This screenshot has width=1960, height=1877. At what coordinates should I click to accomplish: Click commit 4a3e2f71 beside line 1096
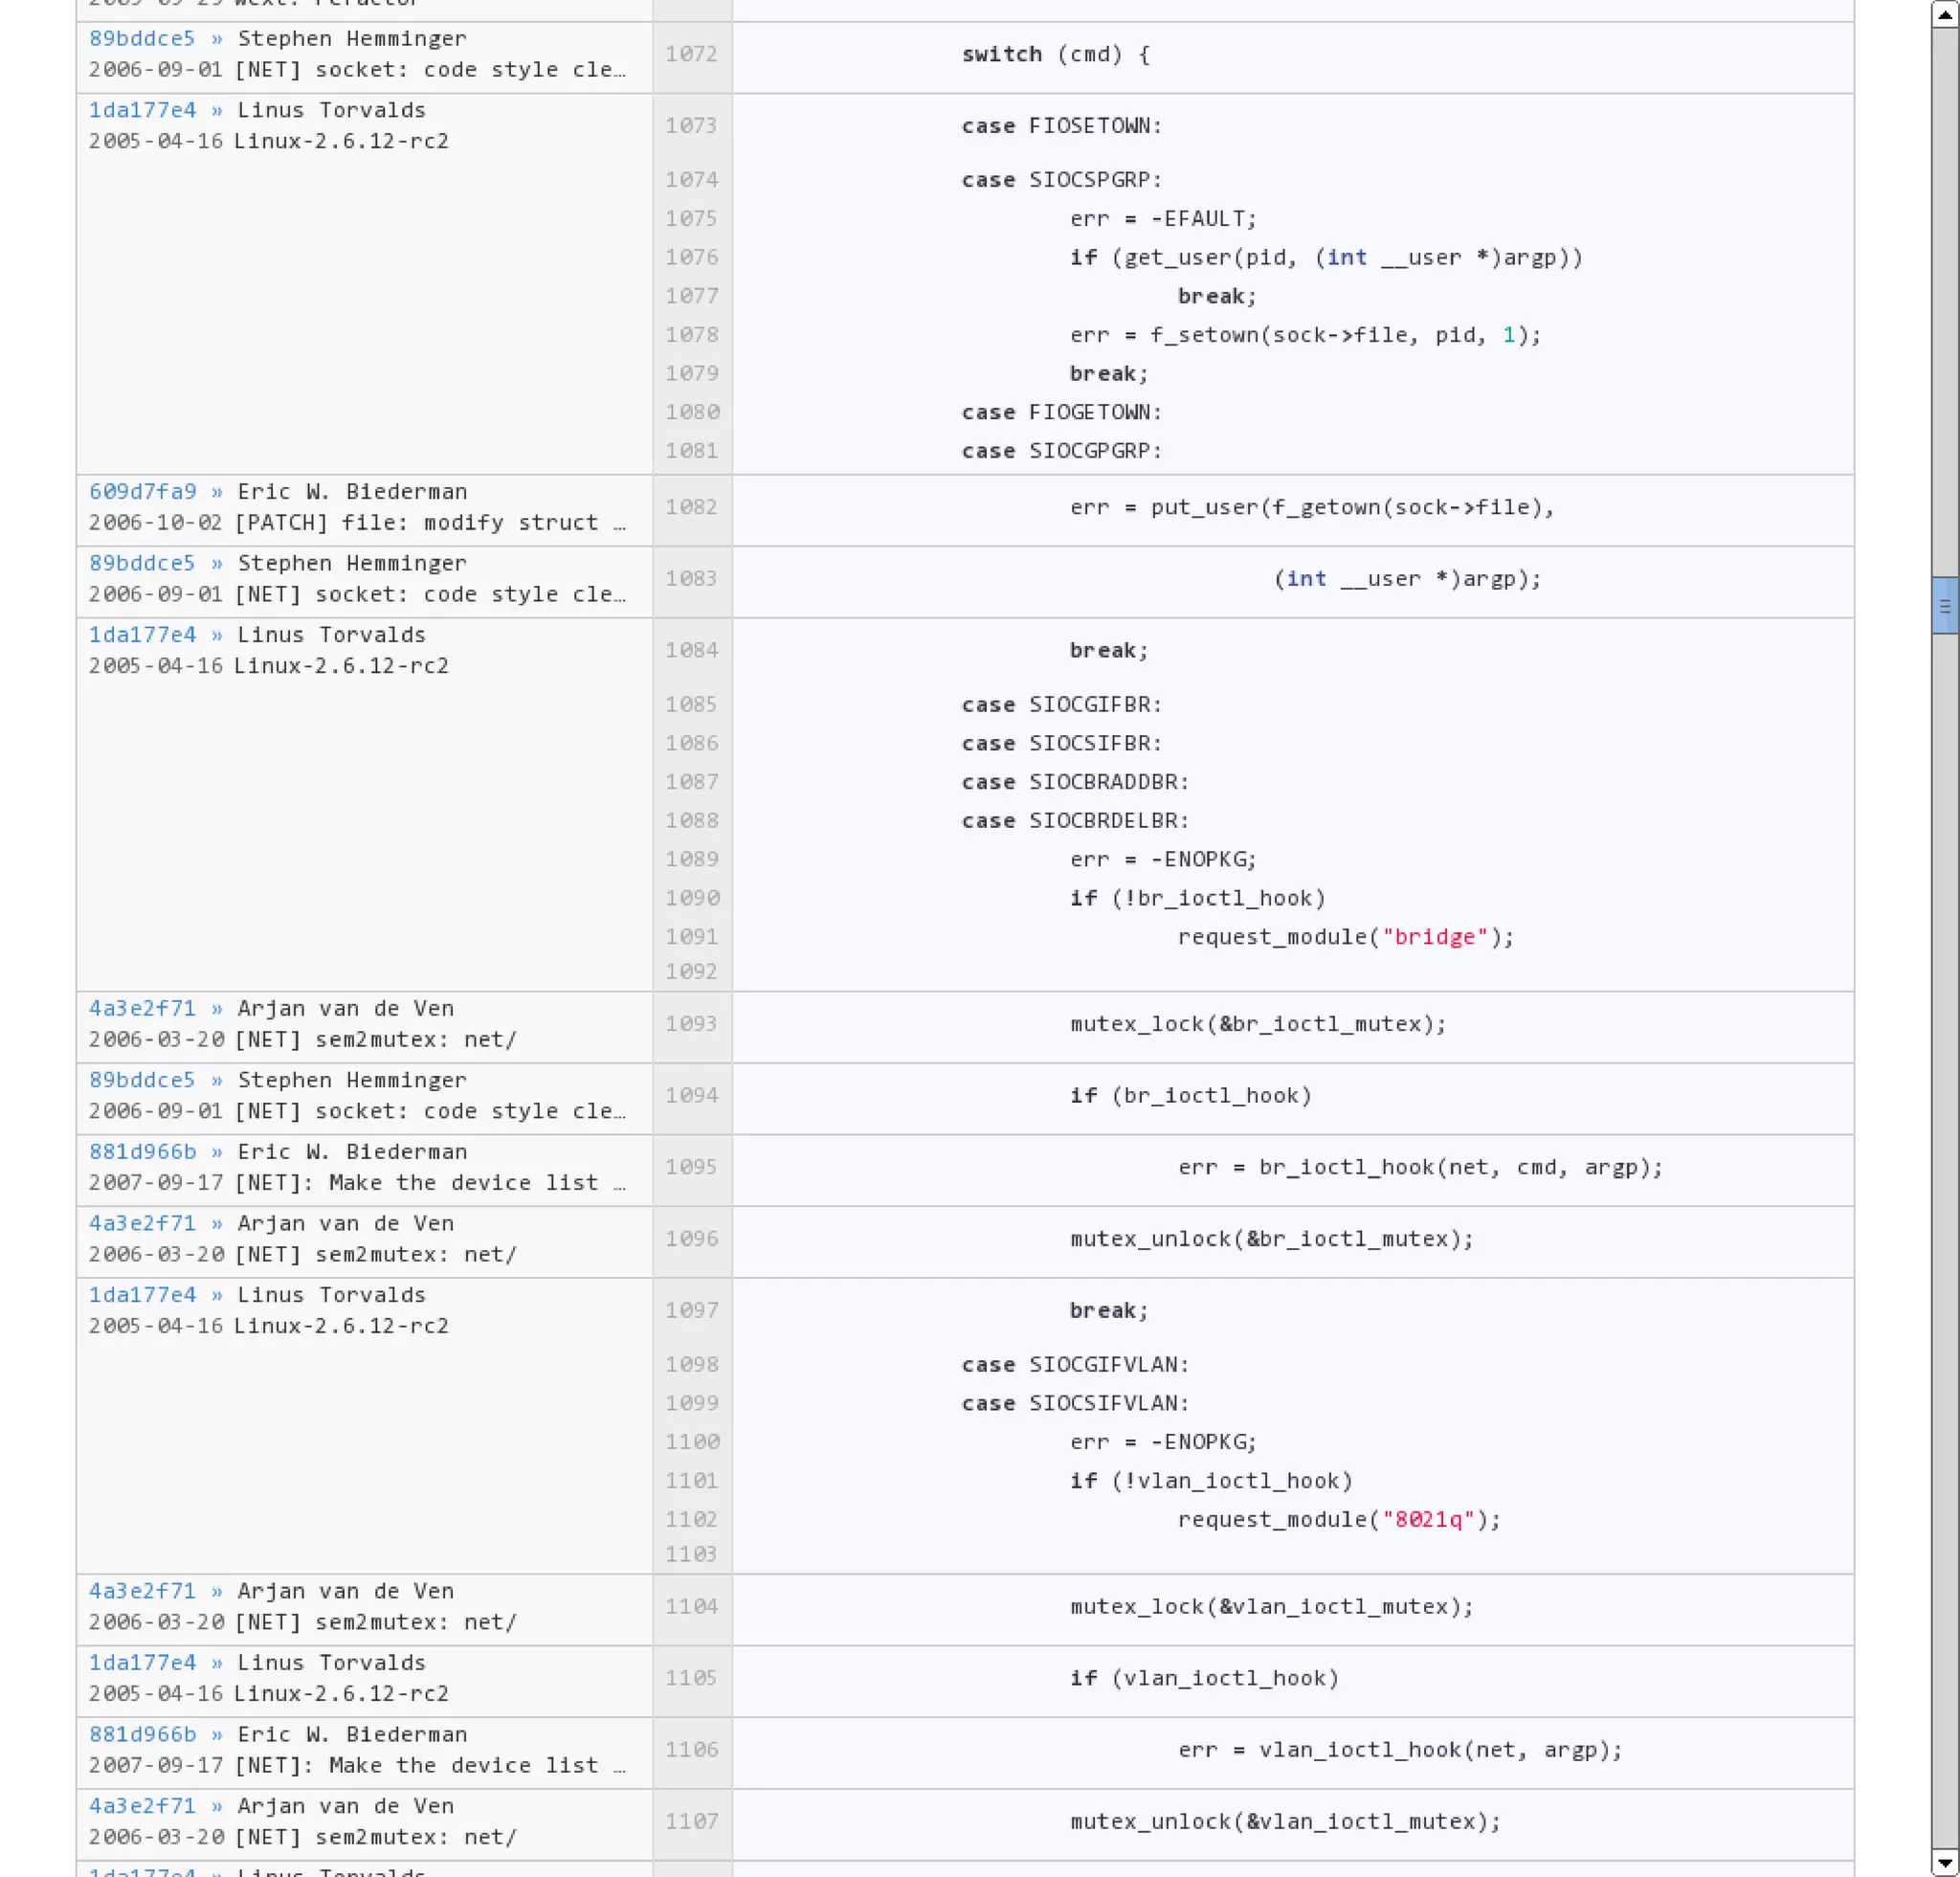click(x=142, y=1223)
